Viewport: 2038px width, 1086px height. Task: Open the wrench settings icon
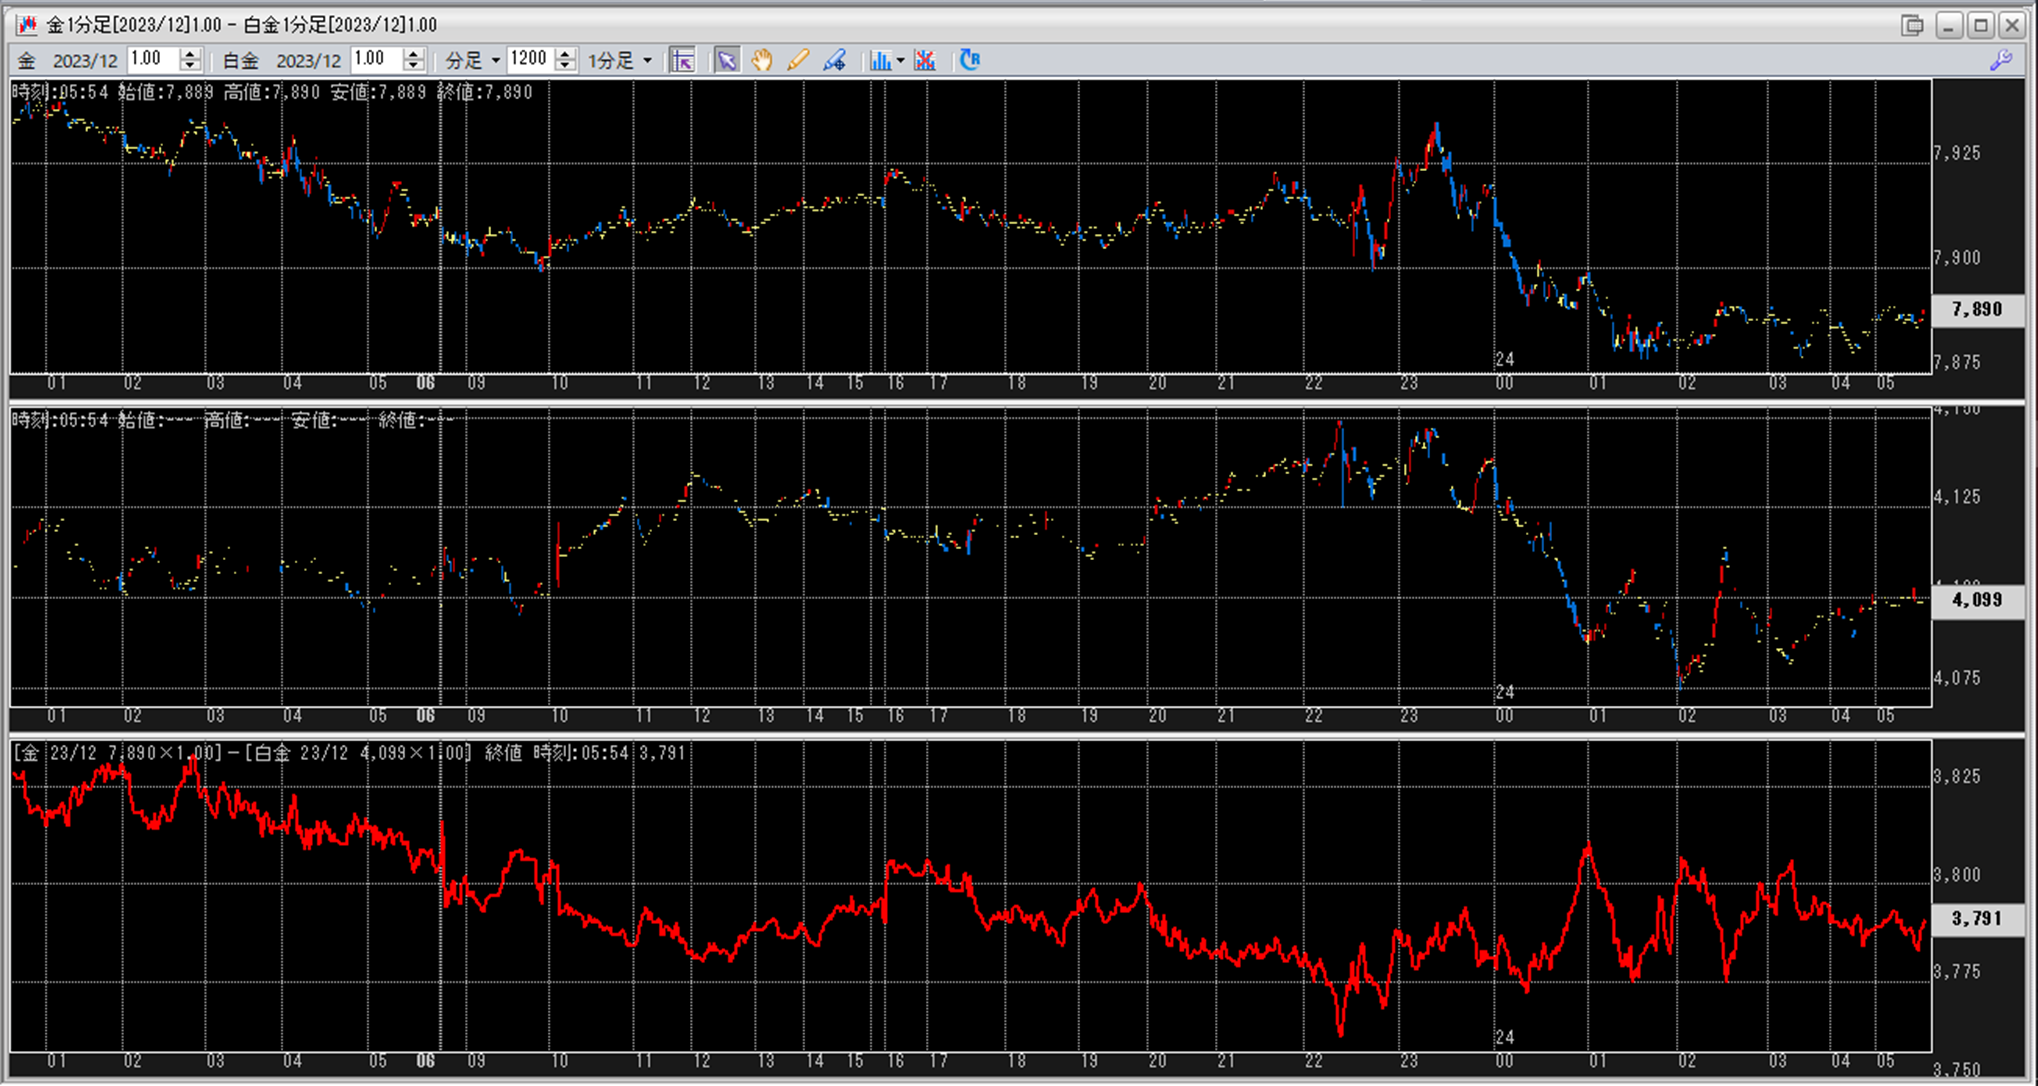point(2000,60)
